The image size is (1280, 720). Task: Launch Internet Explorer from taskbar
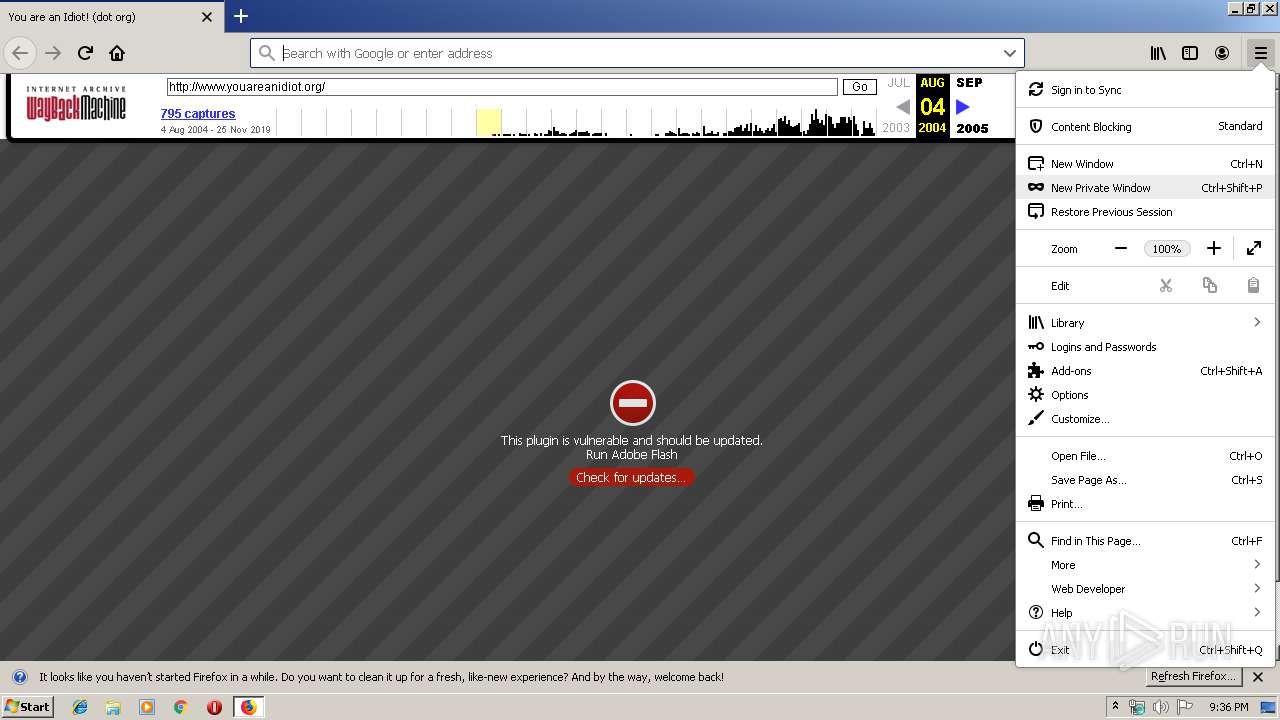click(x=80, y=707)
